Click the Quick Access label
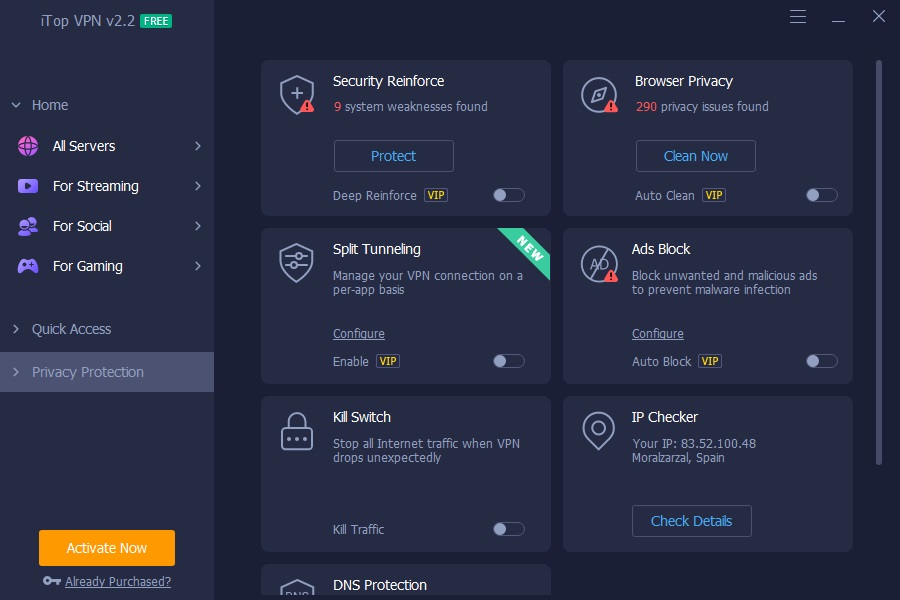900x600 pixels. click(x=71, y=329)
